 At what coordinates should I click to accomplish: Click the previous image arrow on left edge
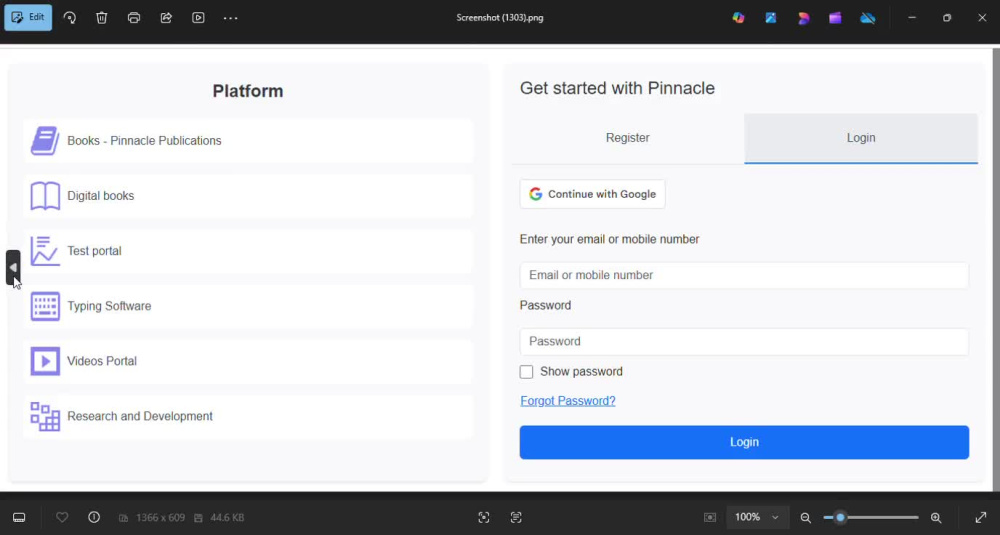[13, 268]
